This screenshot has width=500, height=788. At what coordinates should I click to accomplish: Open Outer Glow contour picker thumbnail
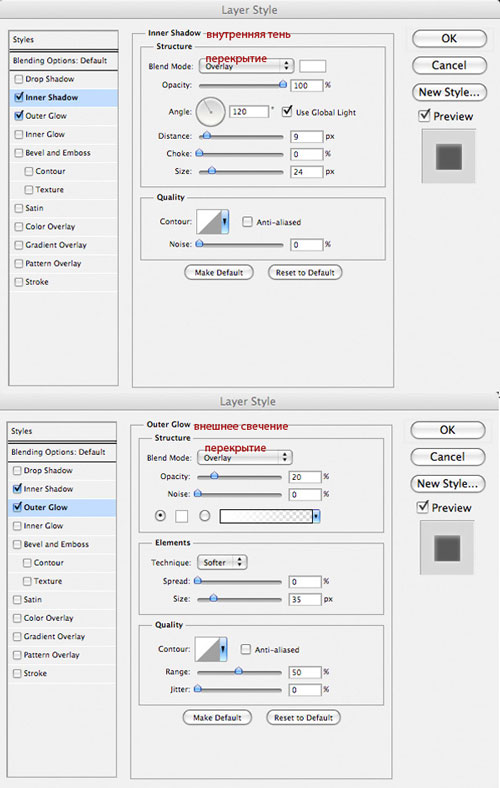207,649
